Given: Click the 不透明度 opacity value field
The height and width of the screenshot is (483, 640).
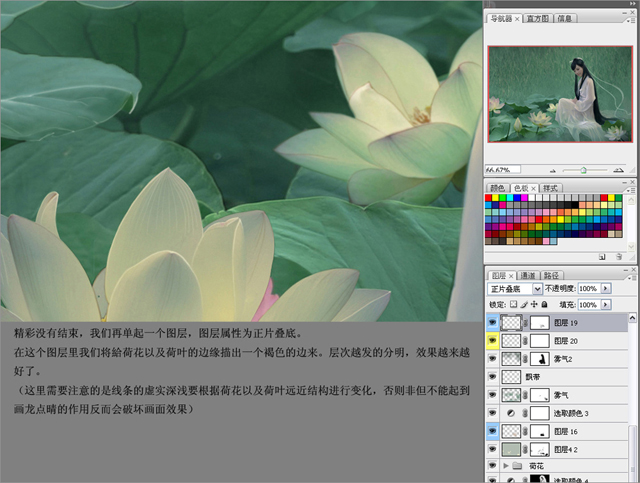Looking at the screenshot, I should click(x=589, y=288).
